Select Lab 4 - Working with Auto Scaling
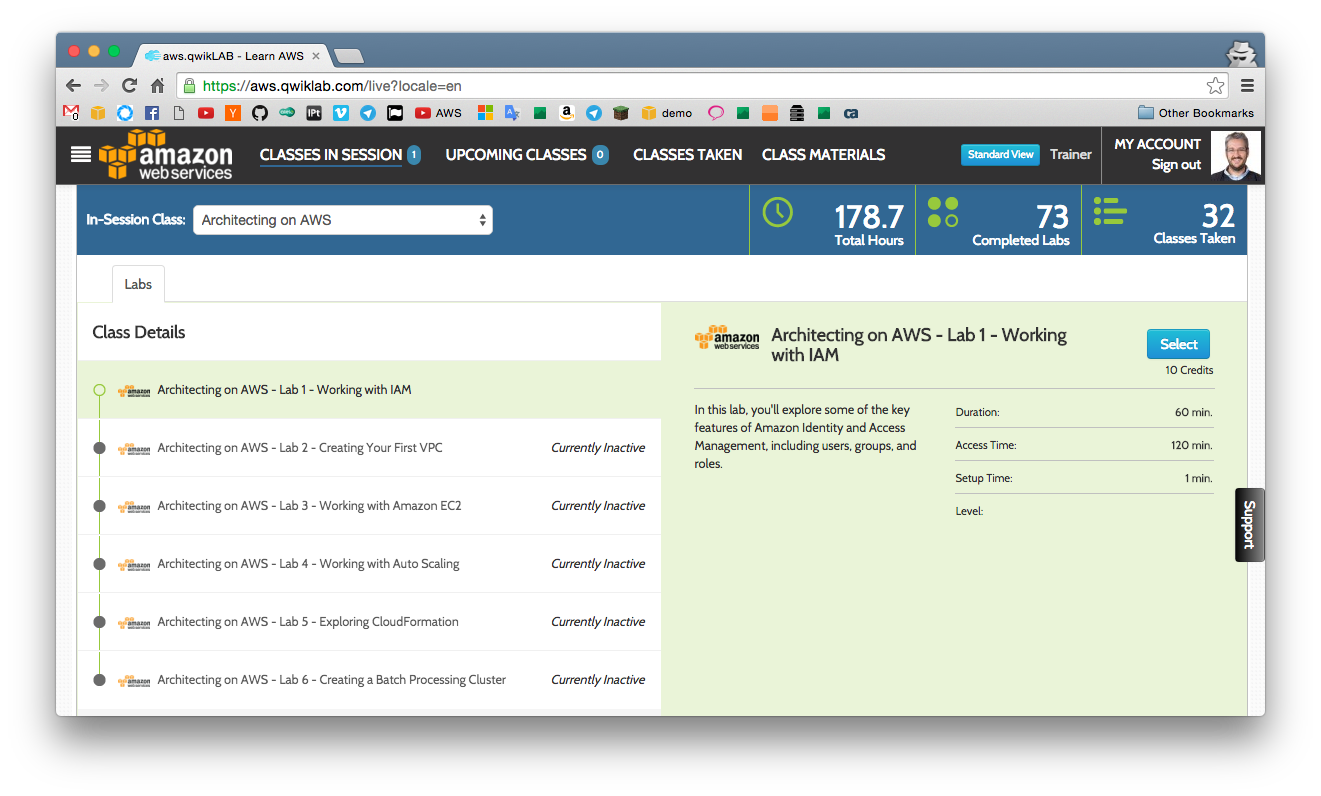1321x796 pixels. coord(369,564)
